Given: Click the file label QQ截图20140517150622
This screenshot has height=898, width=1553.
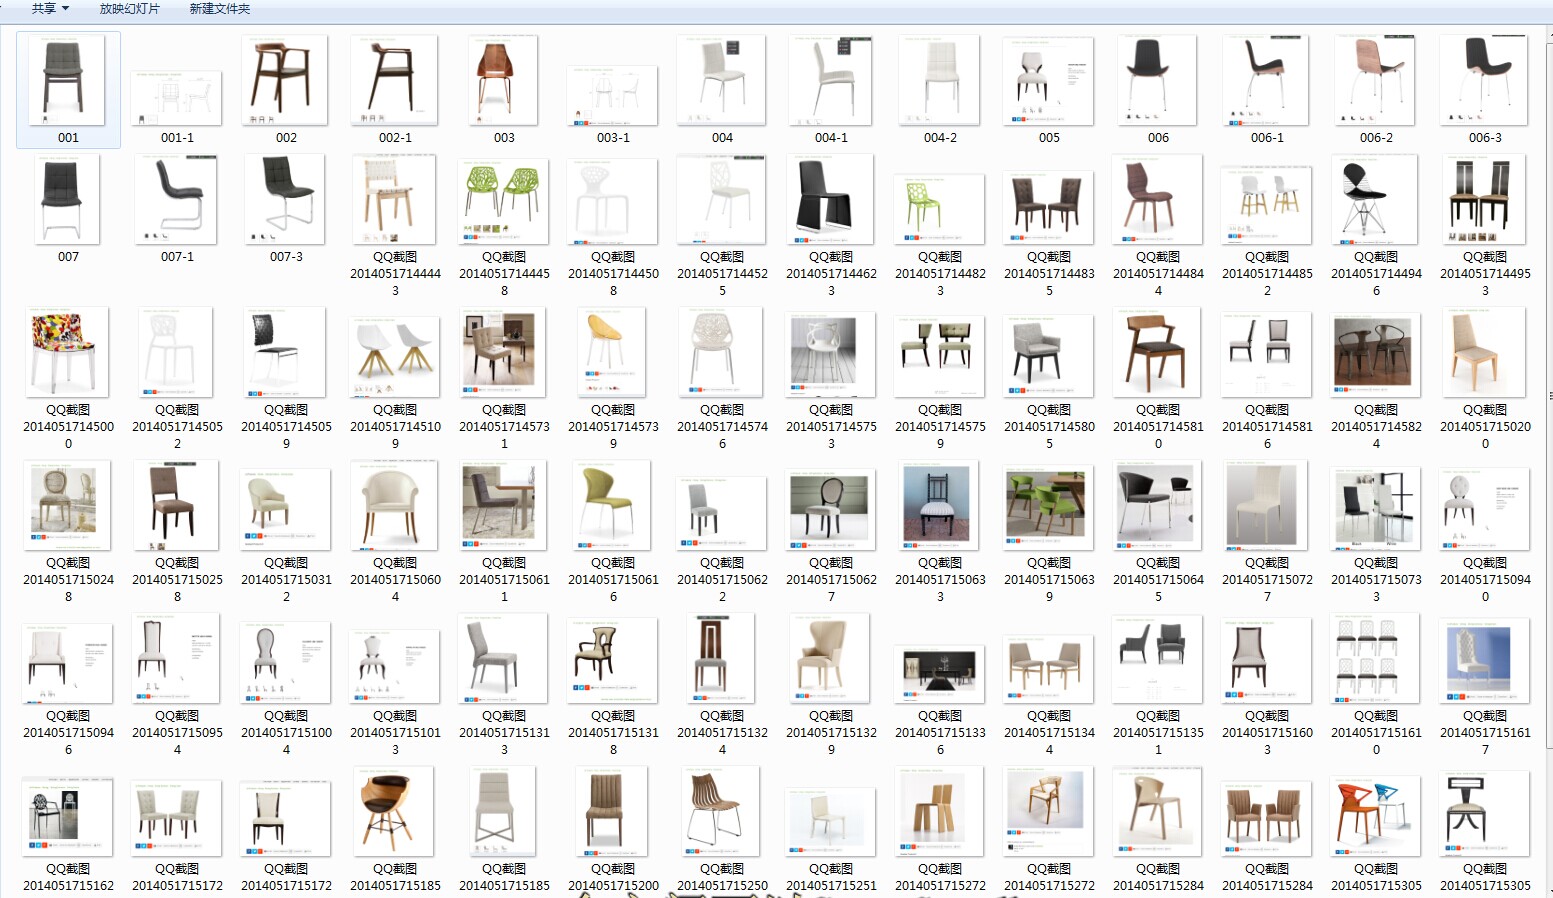Looking at the screenshot, I should coord(722,579).
